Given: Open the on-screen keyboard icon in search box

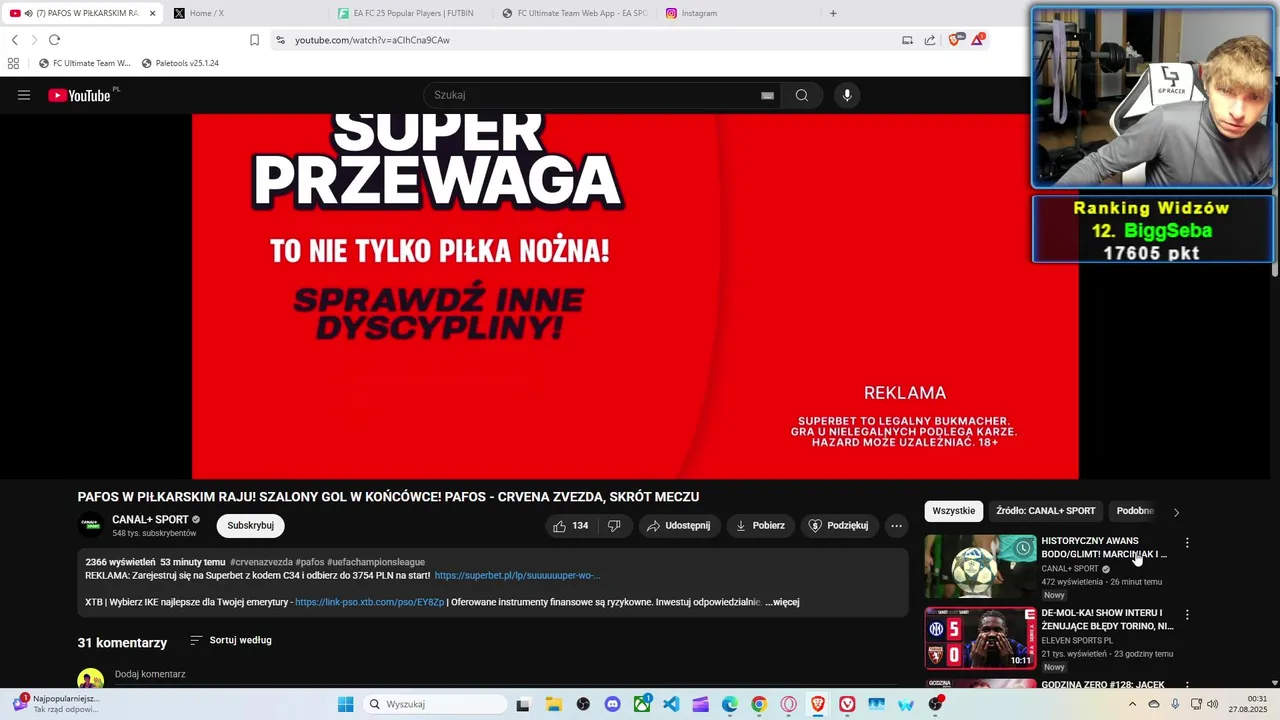Looking at the screenshot, I should 767,95.
